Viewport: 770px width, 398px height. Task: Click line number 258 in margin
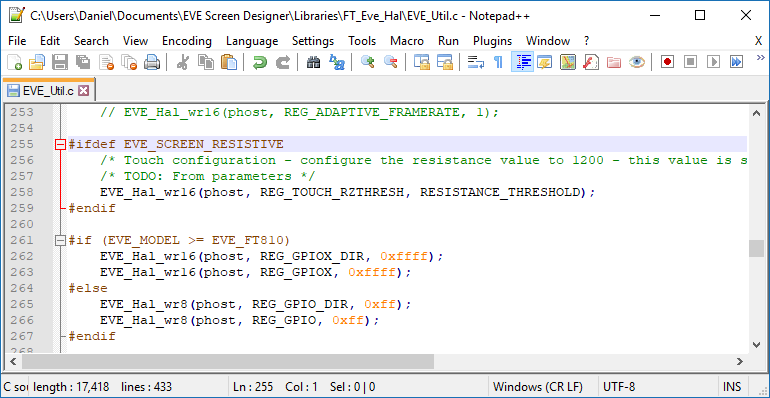point(22,192)
